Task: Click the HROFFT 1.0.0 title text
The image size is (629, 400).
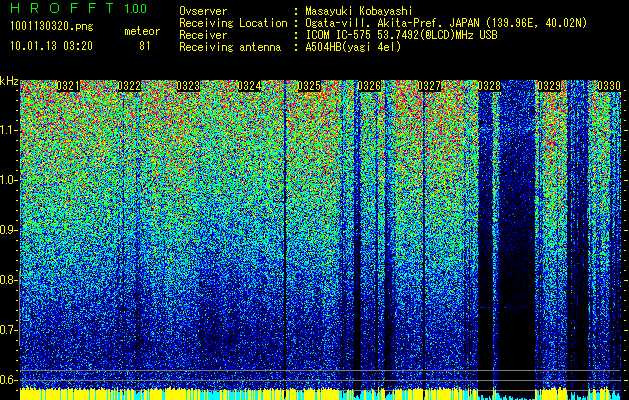Action: pos(79,8)
